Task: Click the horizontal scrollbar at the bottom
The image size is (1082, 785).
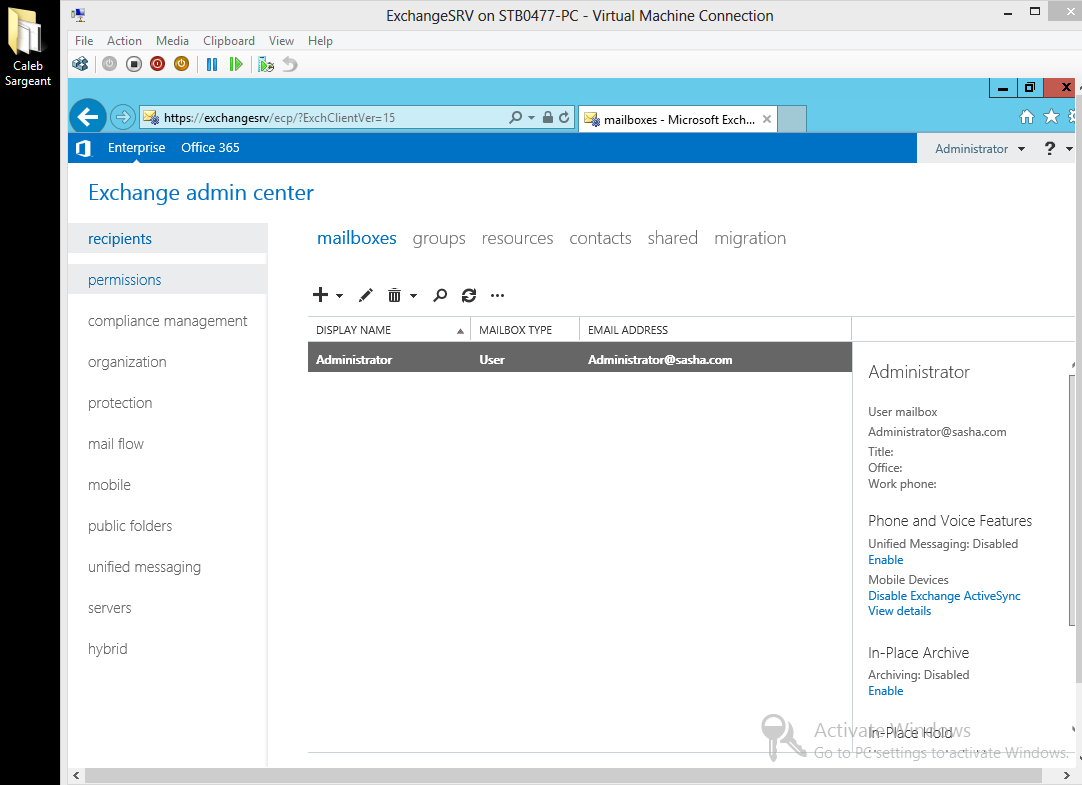Action: point(562,776)
